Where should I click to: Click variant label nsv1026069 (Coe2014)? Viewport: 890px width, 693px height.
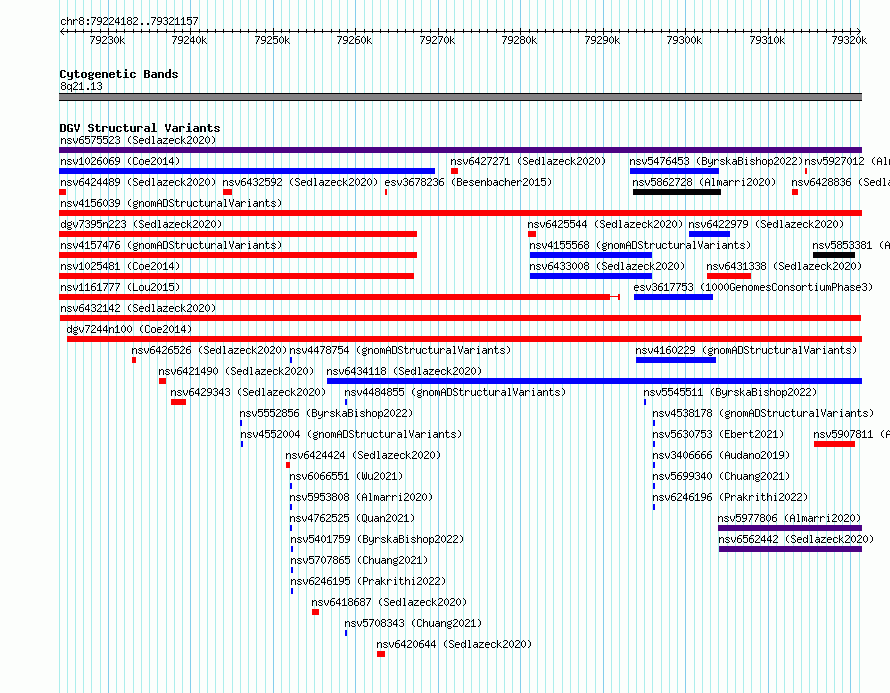(120, 161)
